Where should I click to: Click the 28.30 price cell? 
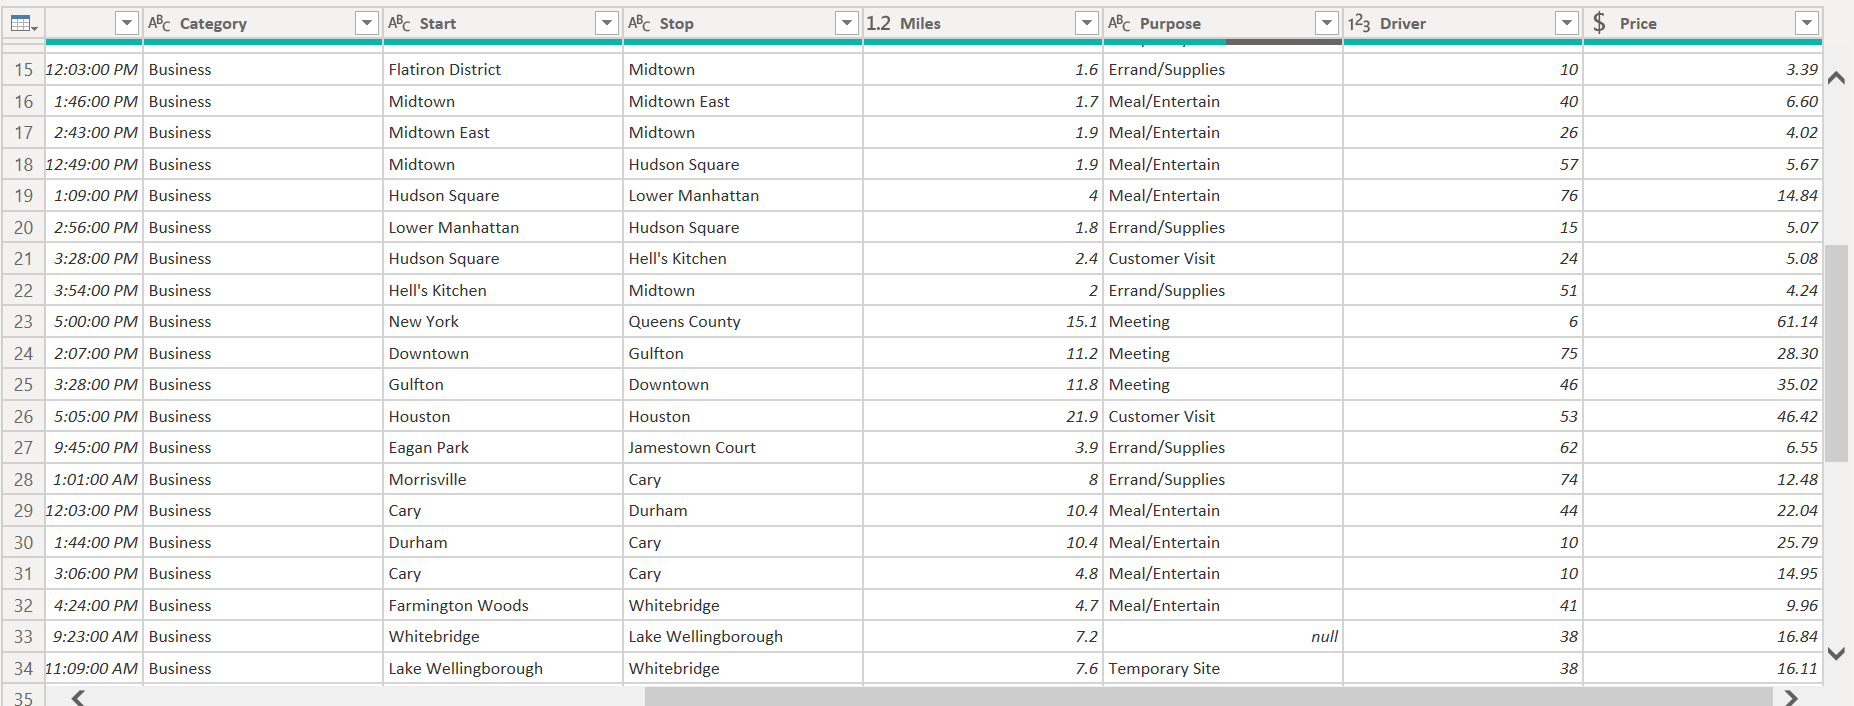coord(1703,353)
